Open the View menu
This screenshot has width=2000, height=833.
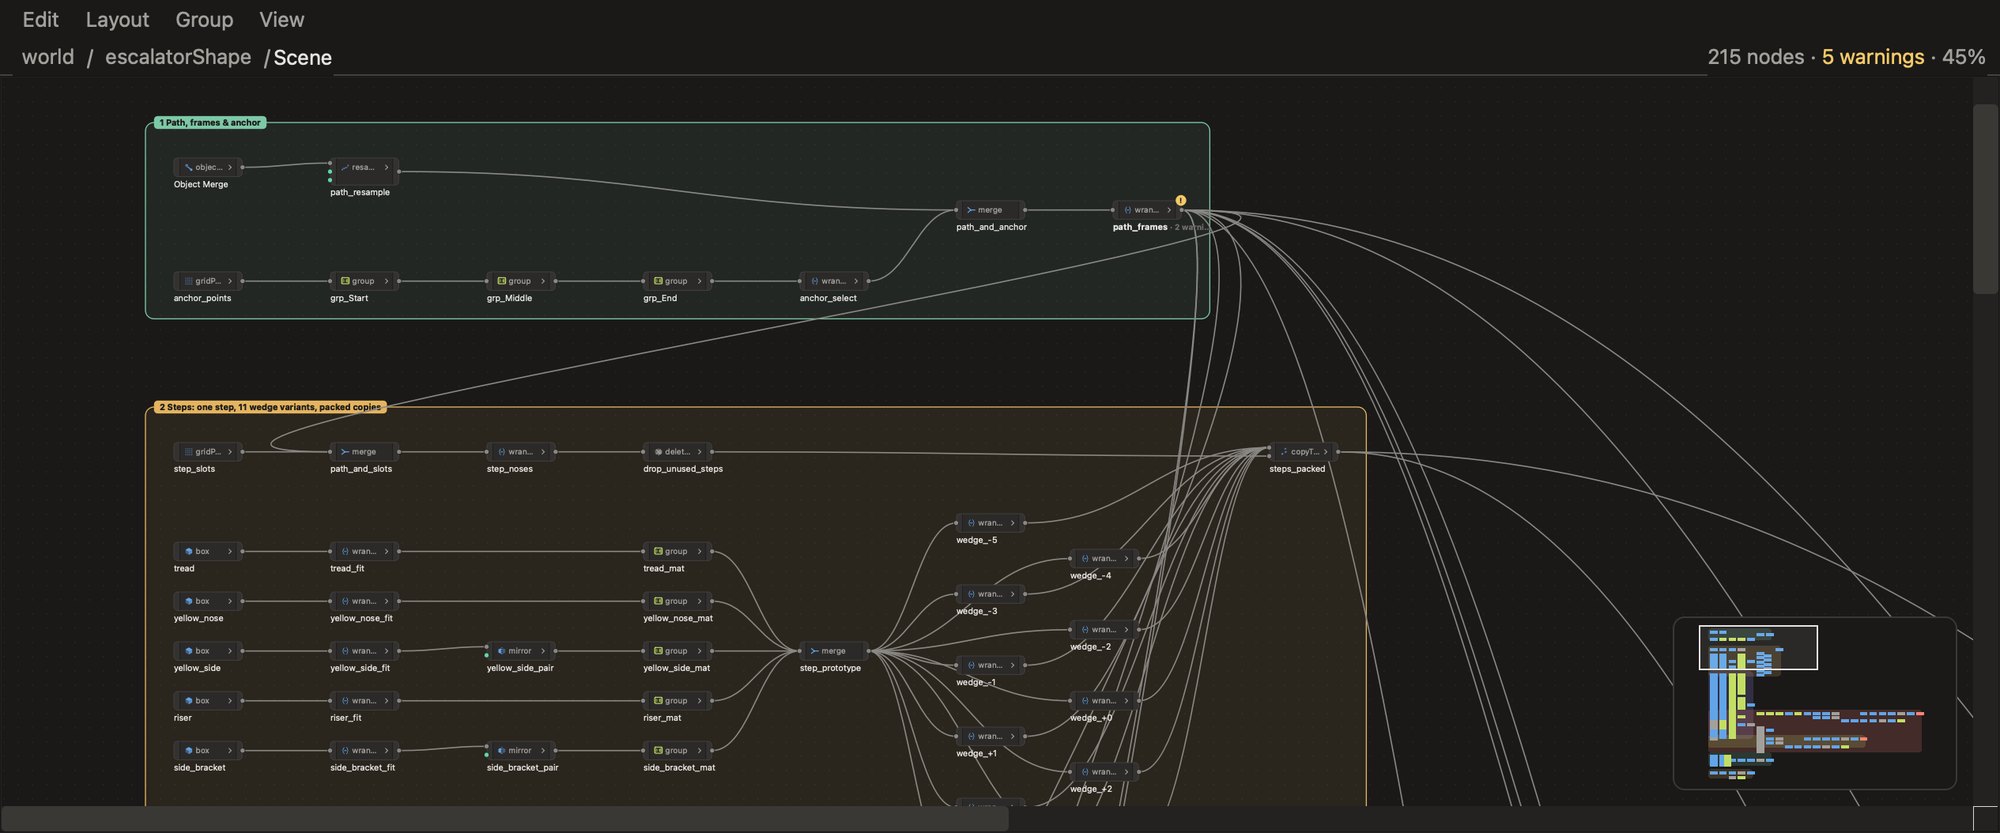[x=282, y=20]
